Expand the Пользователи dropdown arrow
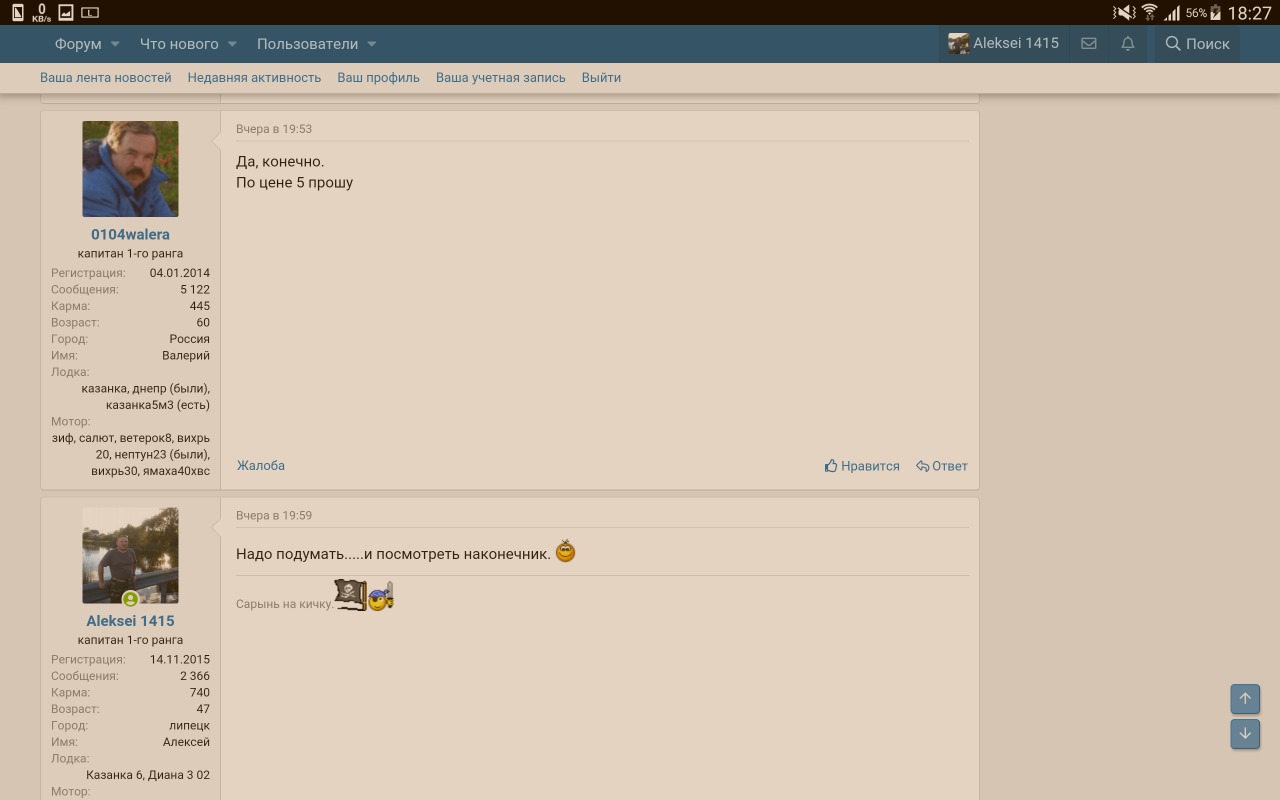Screen dimensions: 1280x800 [x=371, y=44]
